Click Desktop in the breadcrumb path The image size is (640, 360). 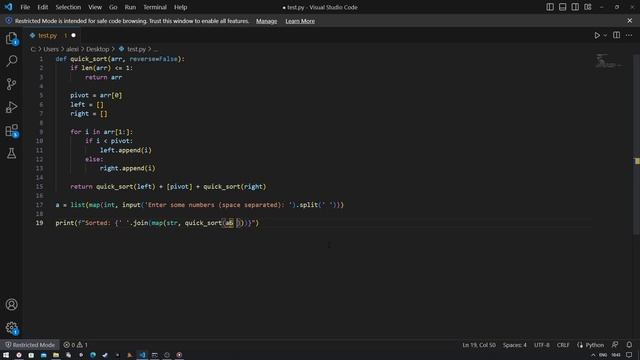pos(98,49)
